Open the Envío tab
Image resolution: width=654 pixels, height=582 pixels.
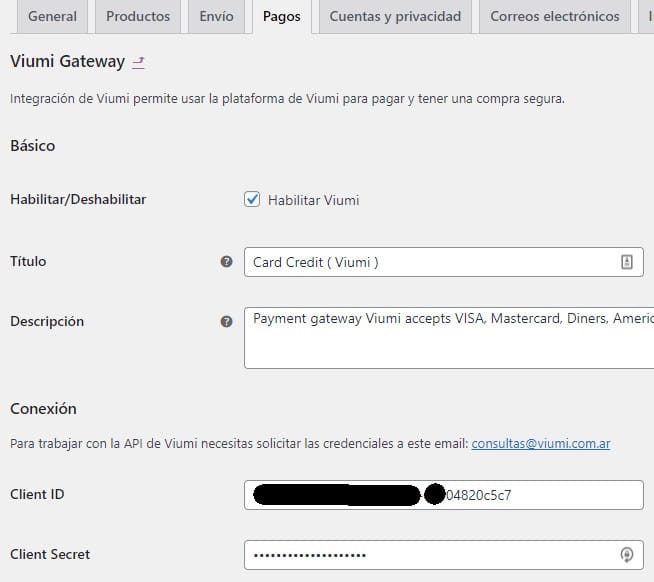216,16
